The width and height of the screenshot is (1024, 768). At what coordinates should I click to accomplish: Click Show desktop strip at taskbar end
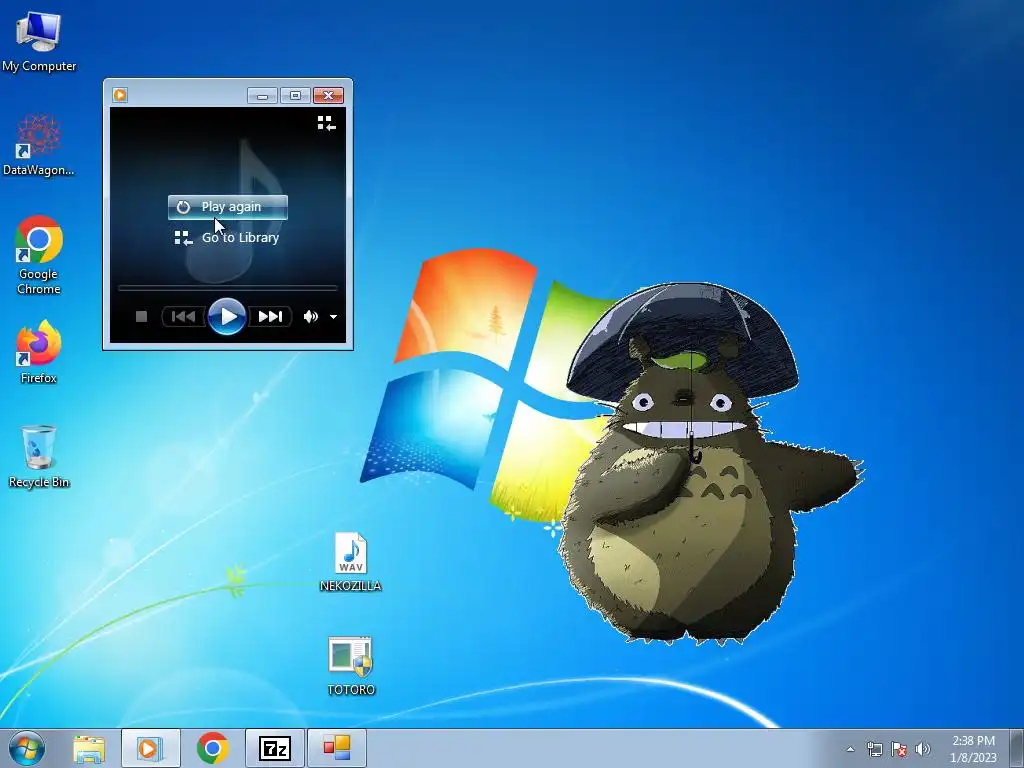pyautogui.click(x=1016, y=748)
